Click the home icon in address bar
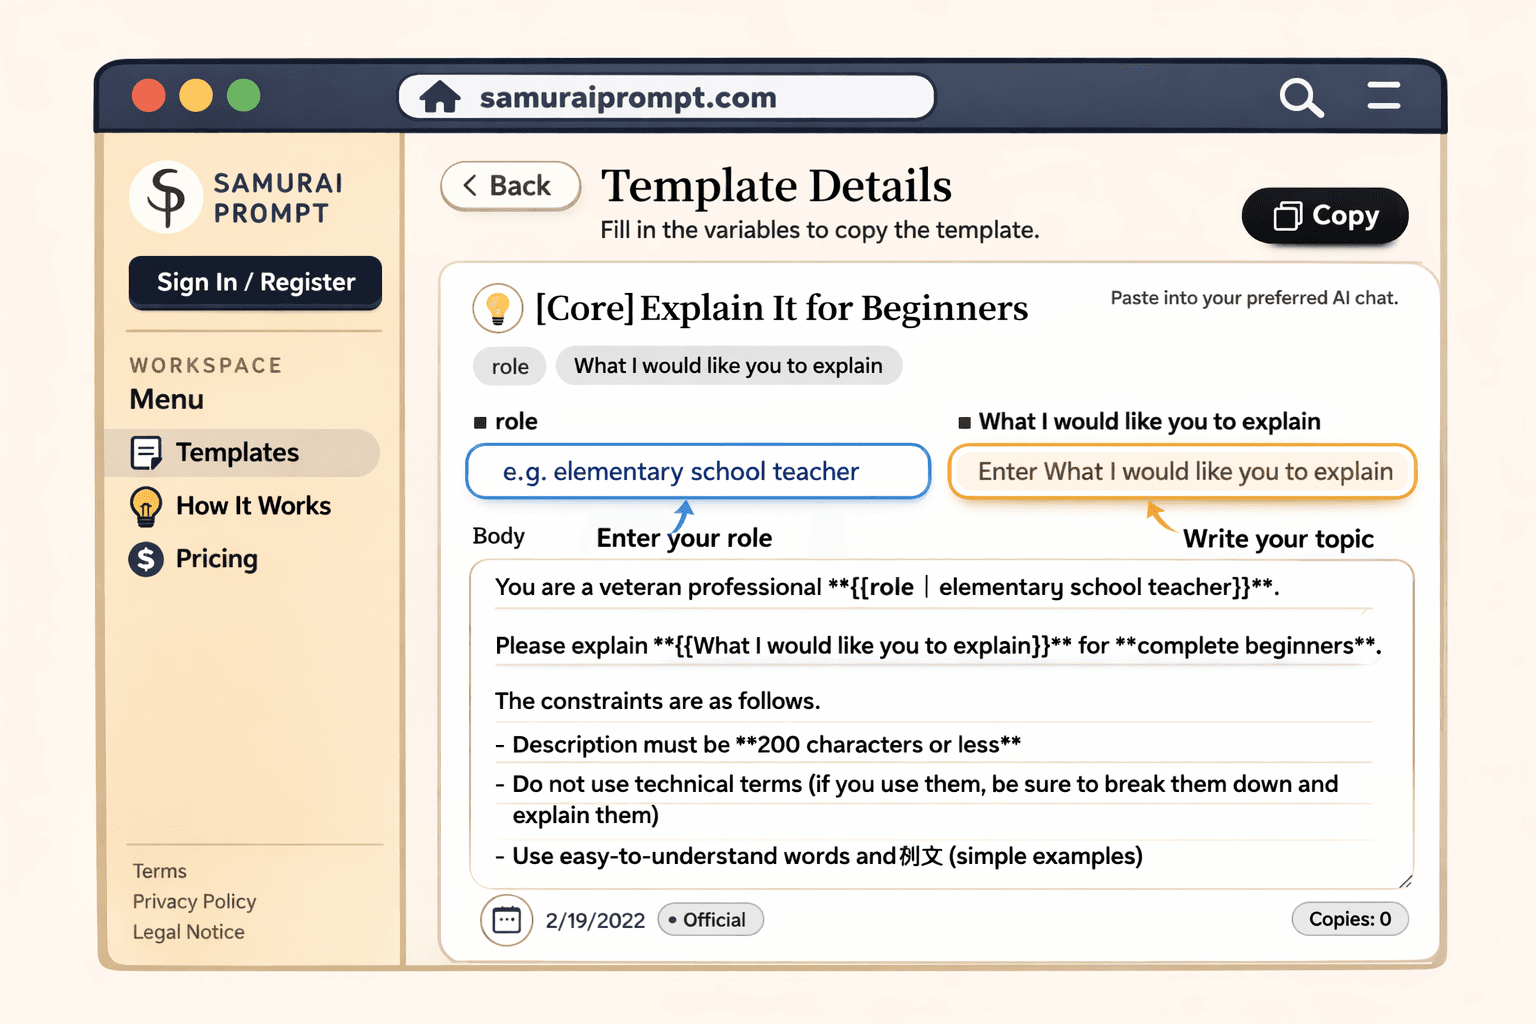This screenshot has height=1024, width=1536. (x=440, y=98)
